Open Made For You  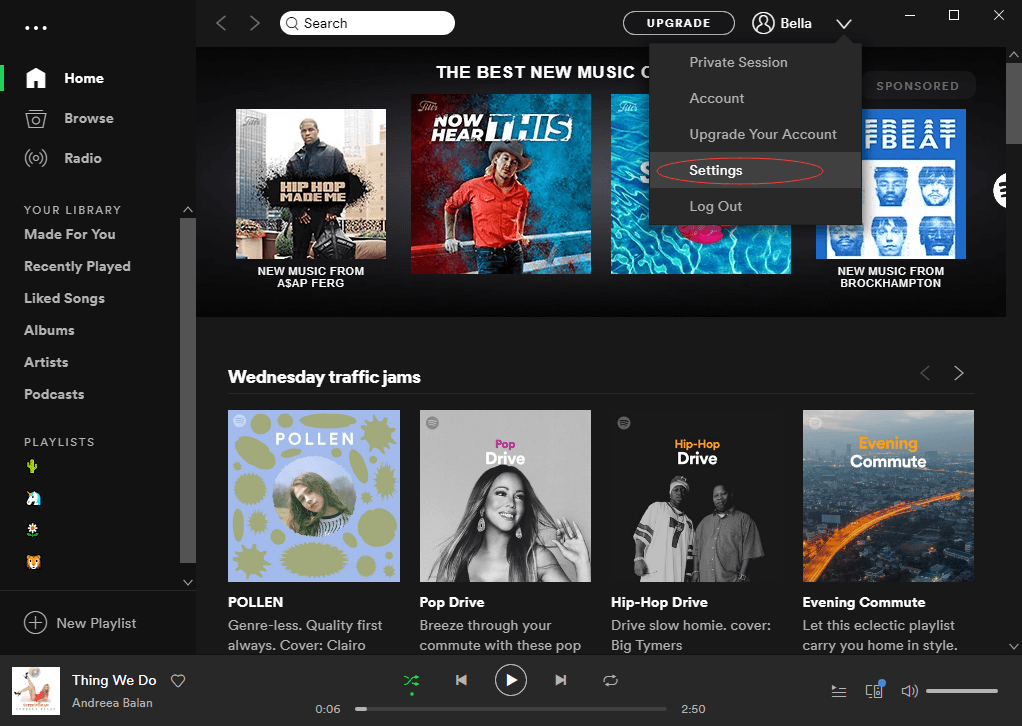tap(70, 234)
